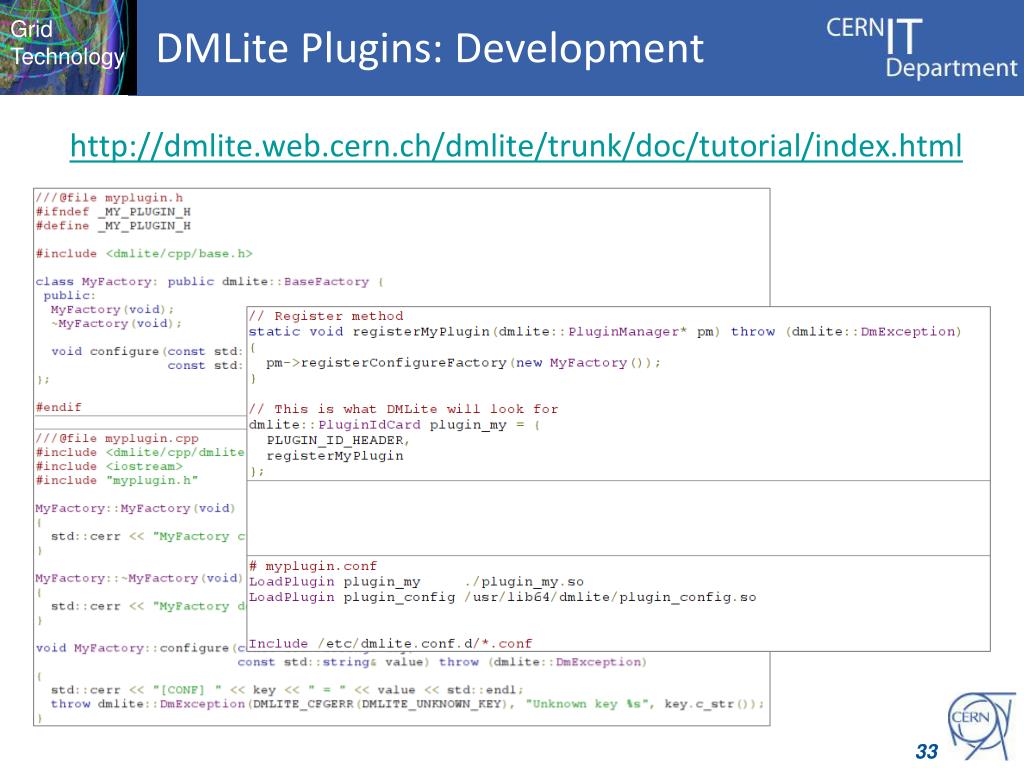This screenshot has height=768, width=1024.
Task: Click 'MyFactory(void);' constructor declaration
Action: (x=112, y=310)
